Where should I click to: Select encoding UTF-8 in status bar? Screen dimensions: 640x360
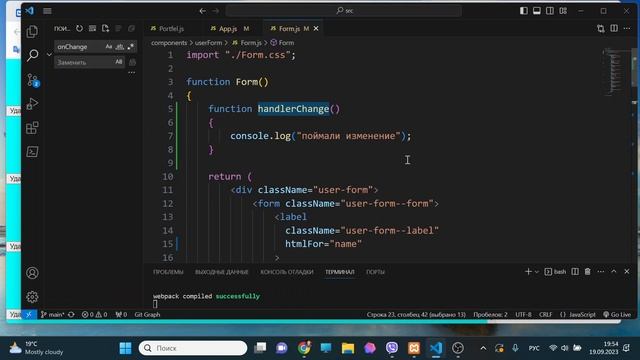click(523, 314)
